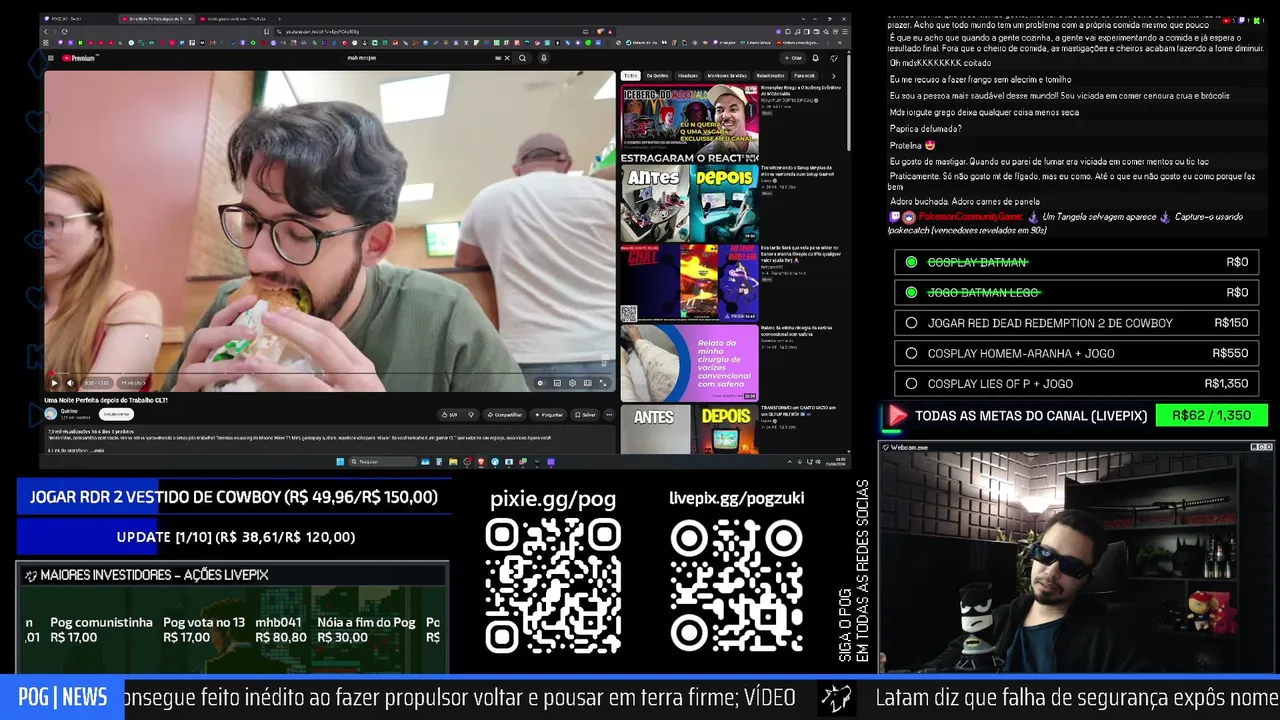Click the 'UPDATE [1/10]' goal bar
Screen dimensions: 1280x720
point(234,537)
